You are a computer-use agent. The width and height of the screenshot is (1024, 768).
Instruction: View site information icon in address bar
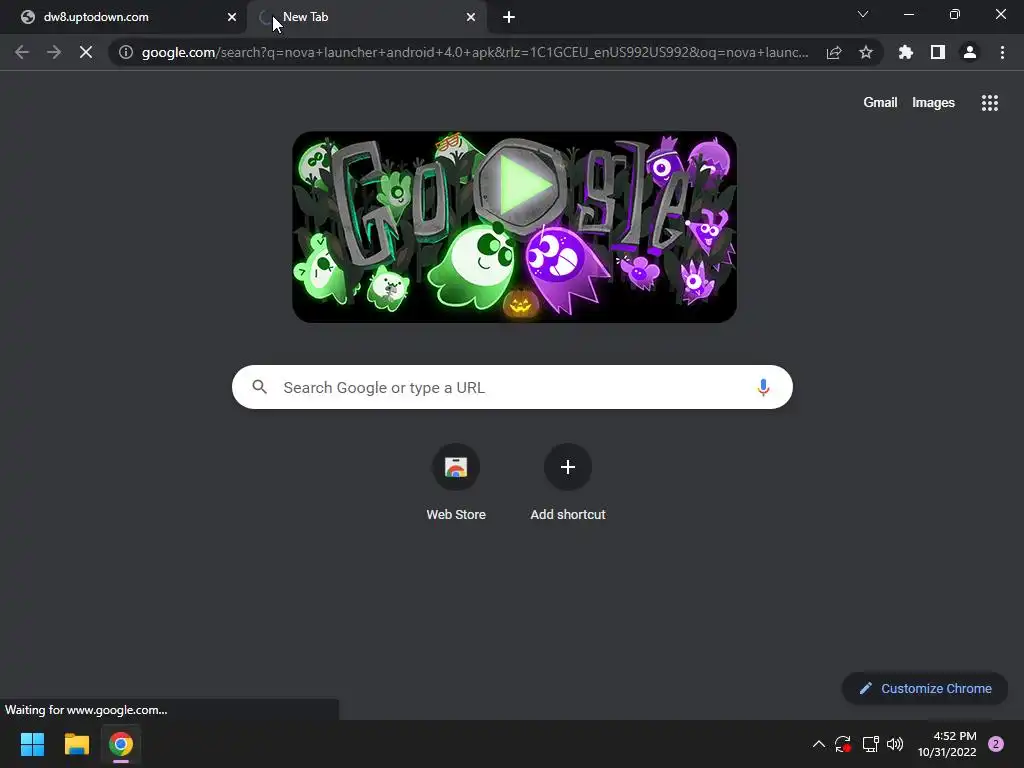(x=126, y=52)
